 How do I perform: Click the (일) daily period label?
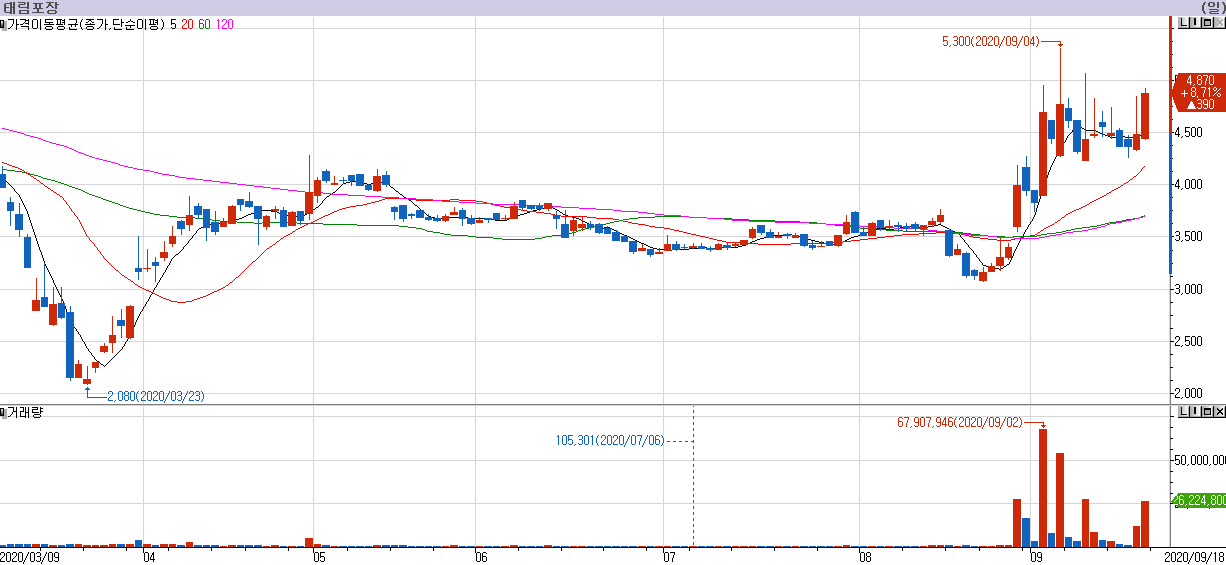point(1212,7)
